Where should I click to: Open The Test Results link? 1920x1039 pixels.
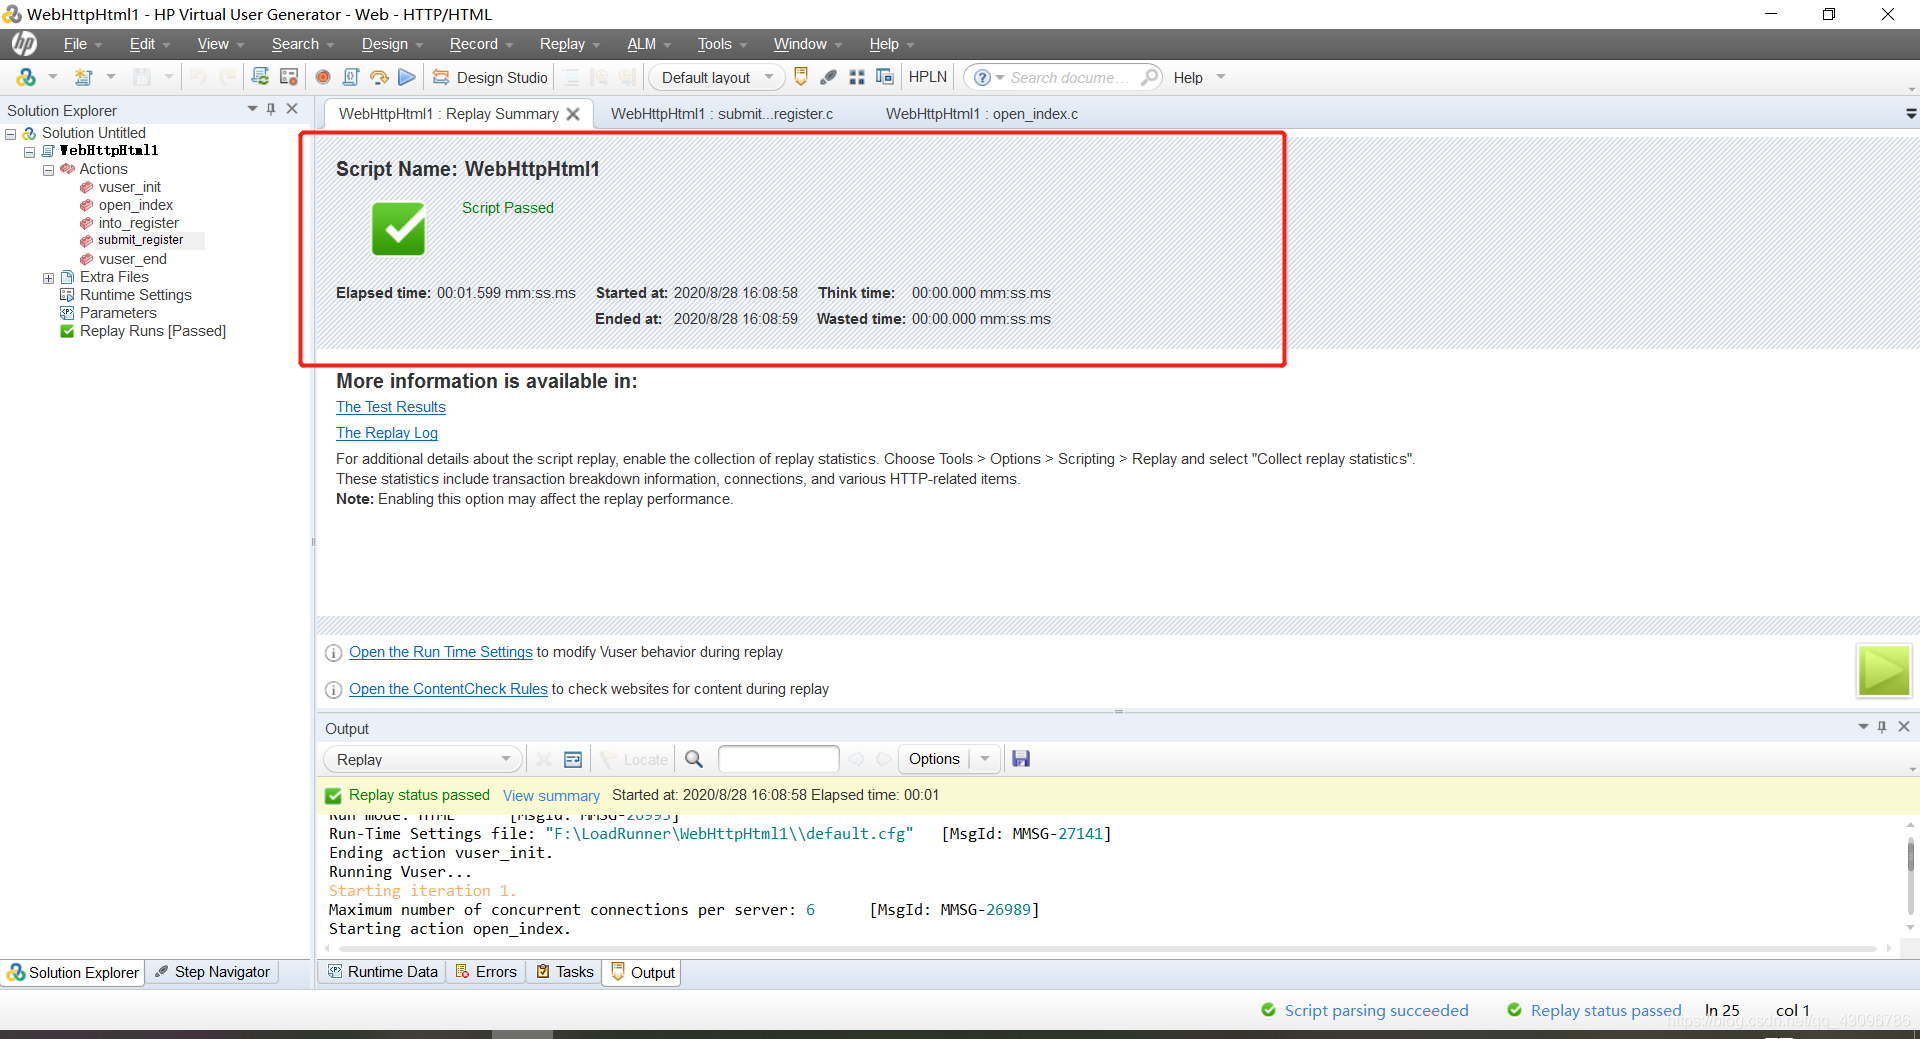tap(391, 407)
